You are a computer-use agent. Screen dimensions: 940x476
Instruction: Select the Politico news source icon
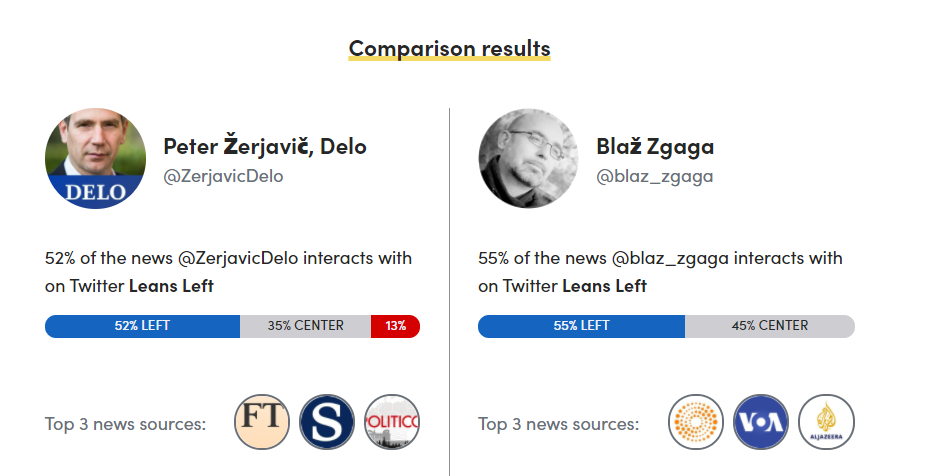point(392,422)
